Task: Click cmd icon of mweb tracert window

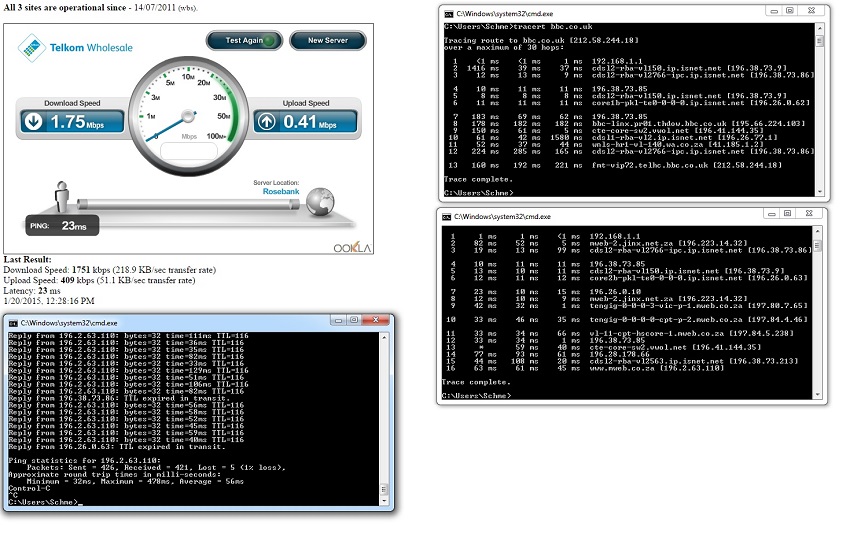Action: pyautogui.click(x=448, y=216)
